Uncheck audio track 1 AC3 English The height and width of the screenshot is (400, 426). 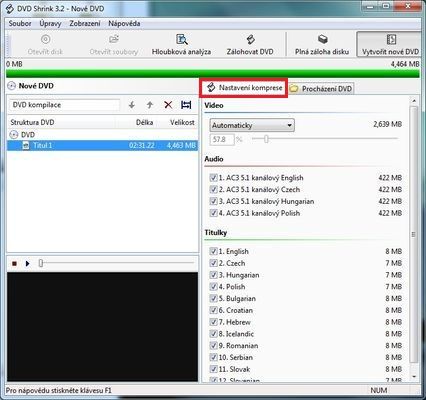(x=213, y=178)
